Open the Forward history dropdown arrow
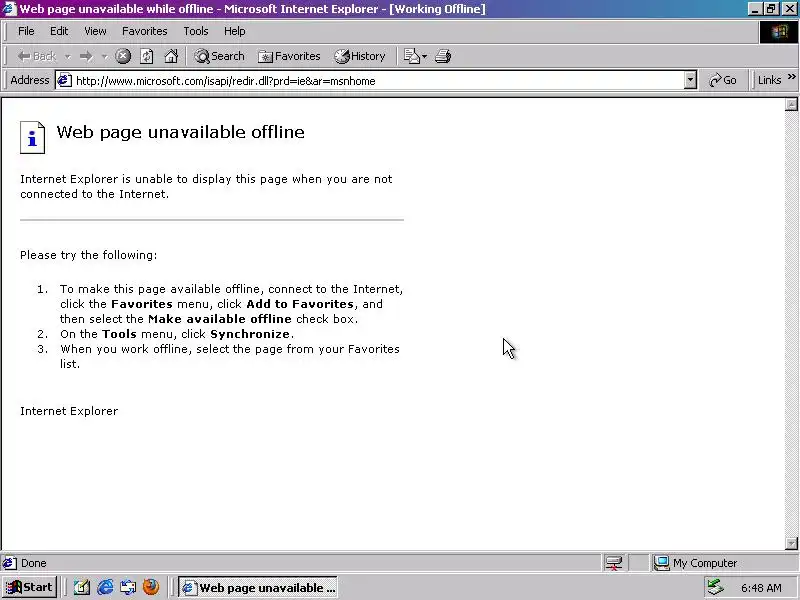Screen dimensions: 800x600 [105, 57]
